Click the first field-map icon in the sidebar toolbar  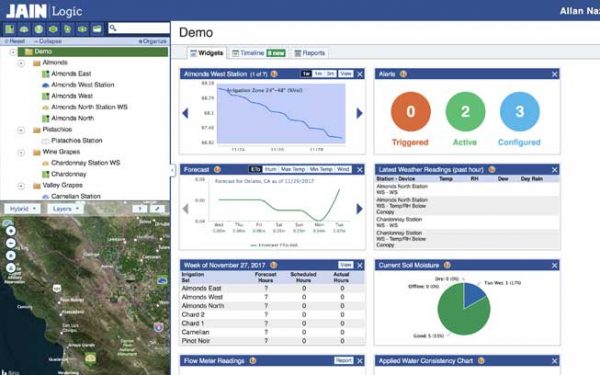coord(10,29)
